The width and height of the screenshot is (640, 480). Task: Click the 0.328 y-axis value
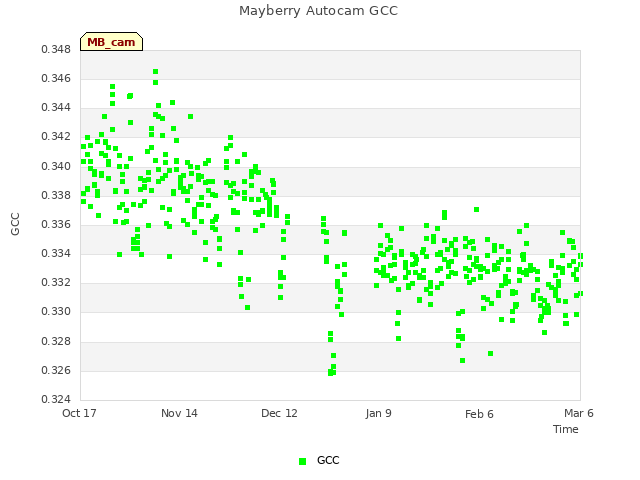pyautogui.click(x=56, y=342)
